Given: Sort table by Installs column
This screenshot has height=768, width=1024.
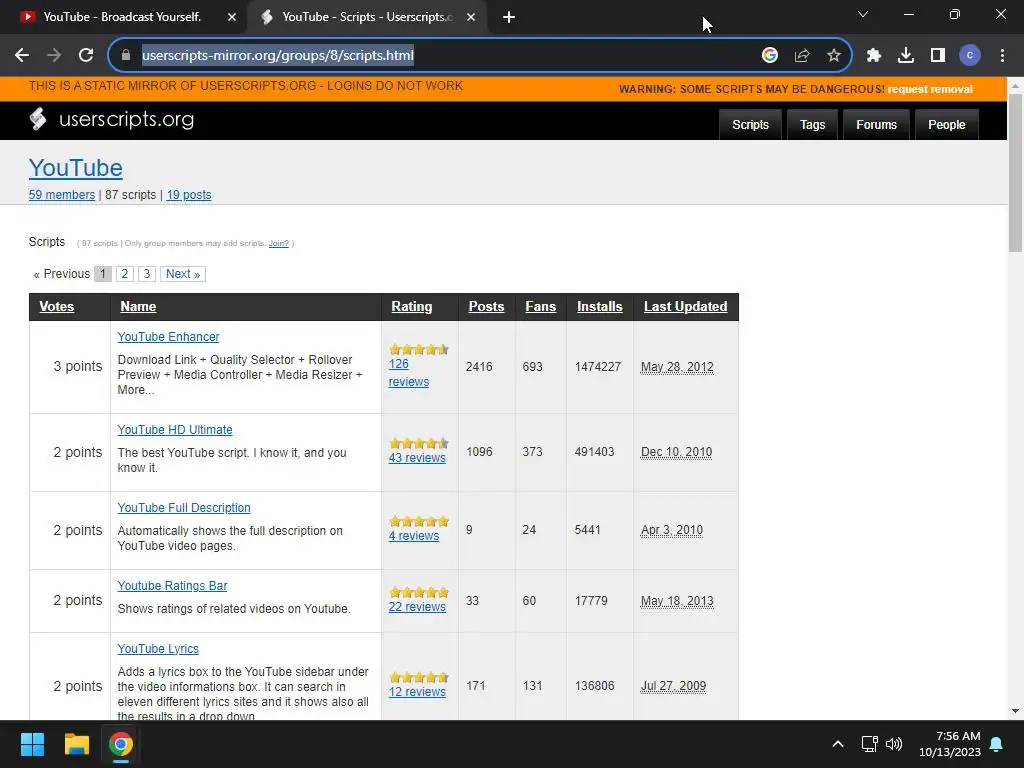Looking at the screenshot, I should [600, 306].
